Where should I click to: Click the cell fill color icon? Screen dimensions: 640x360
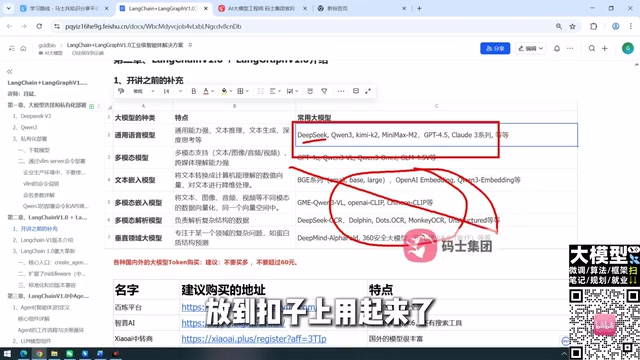coord(224,91)
